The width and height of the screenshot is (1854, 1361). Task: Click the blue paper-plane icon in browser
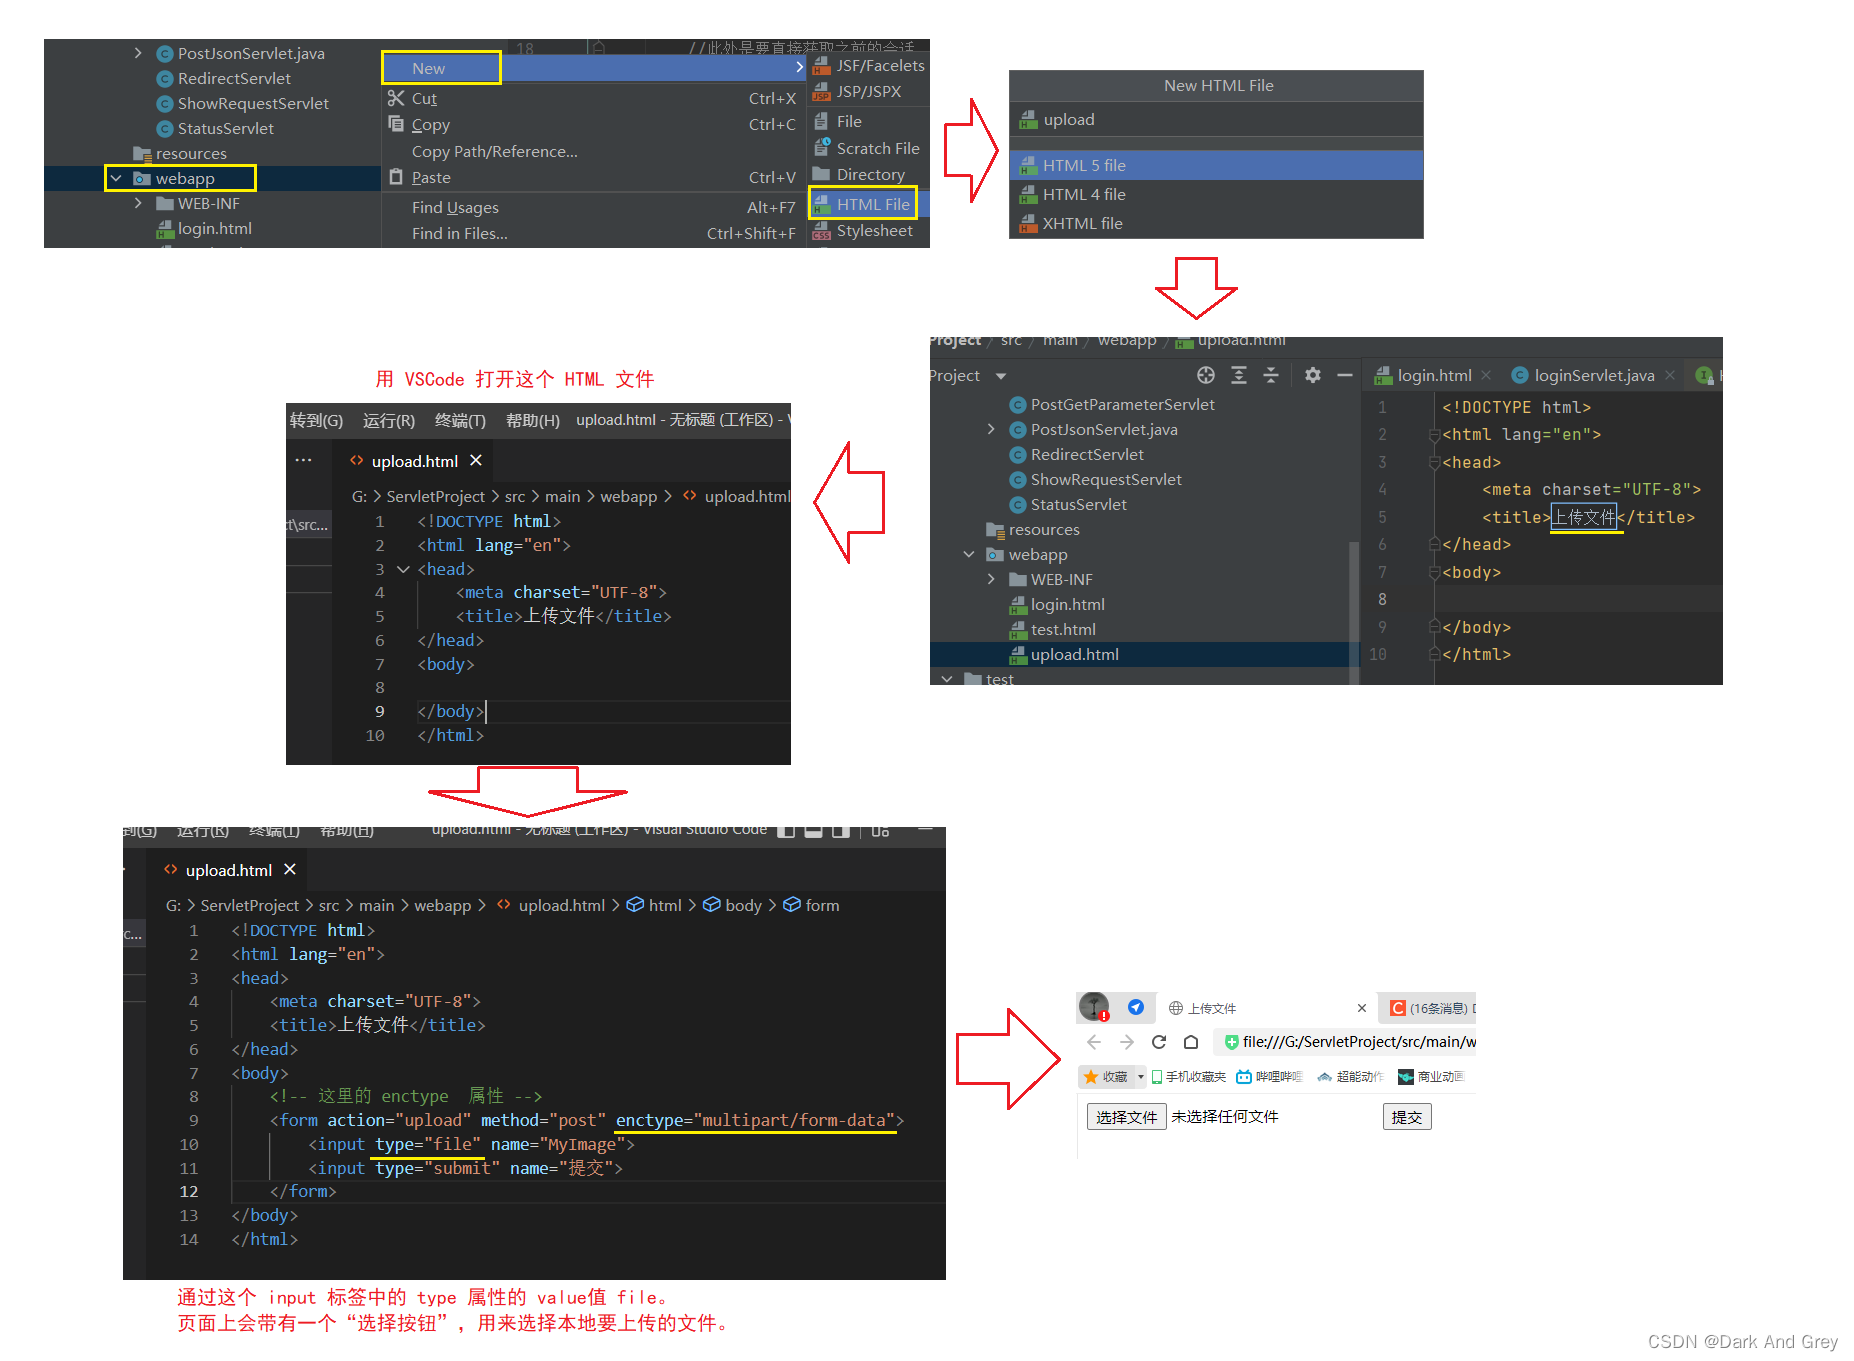pyautogui.click(x=1136, y=1007)
